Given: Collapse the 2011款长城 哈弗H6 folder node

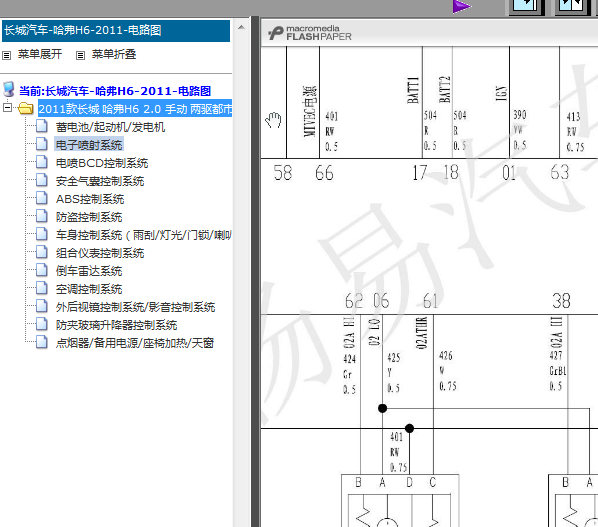Looking at the screenshot, I should point(7,108).
